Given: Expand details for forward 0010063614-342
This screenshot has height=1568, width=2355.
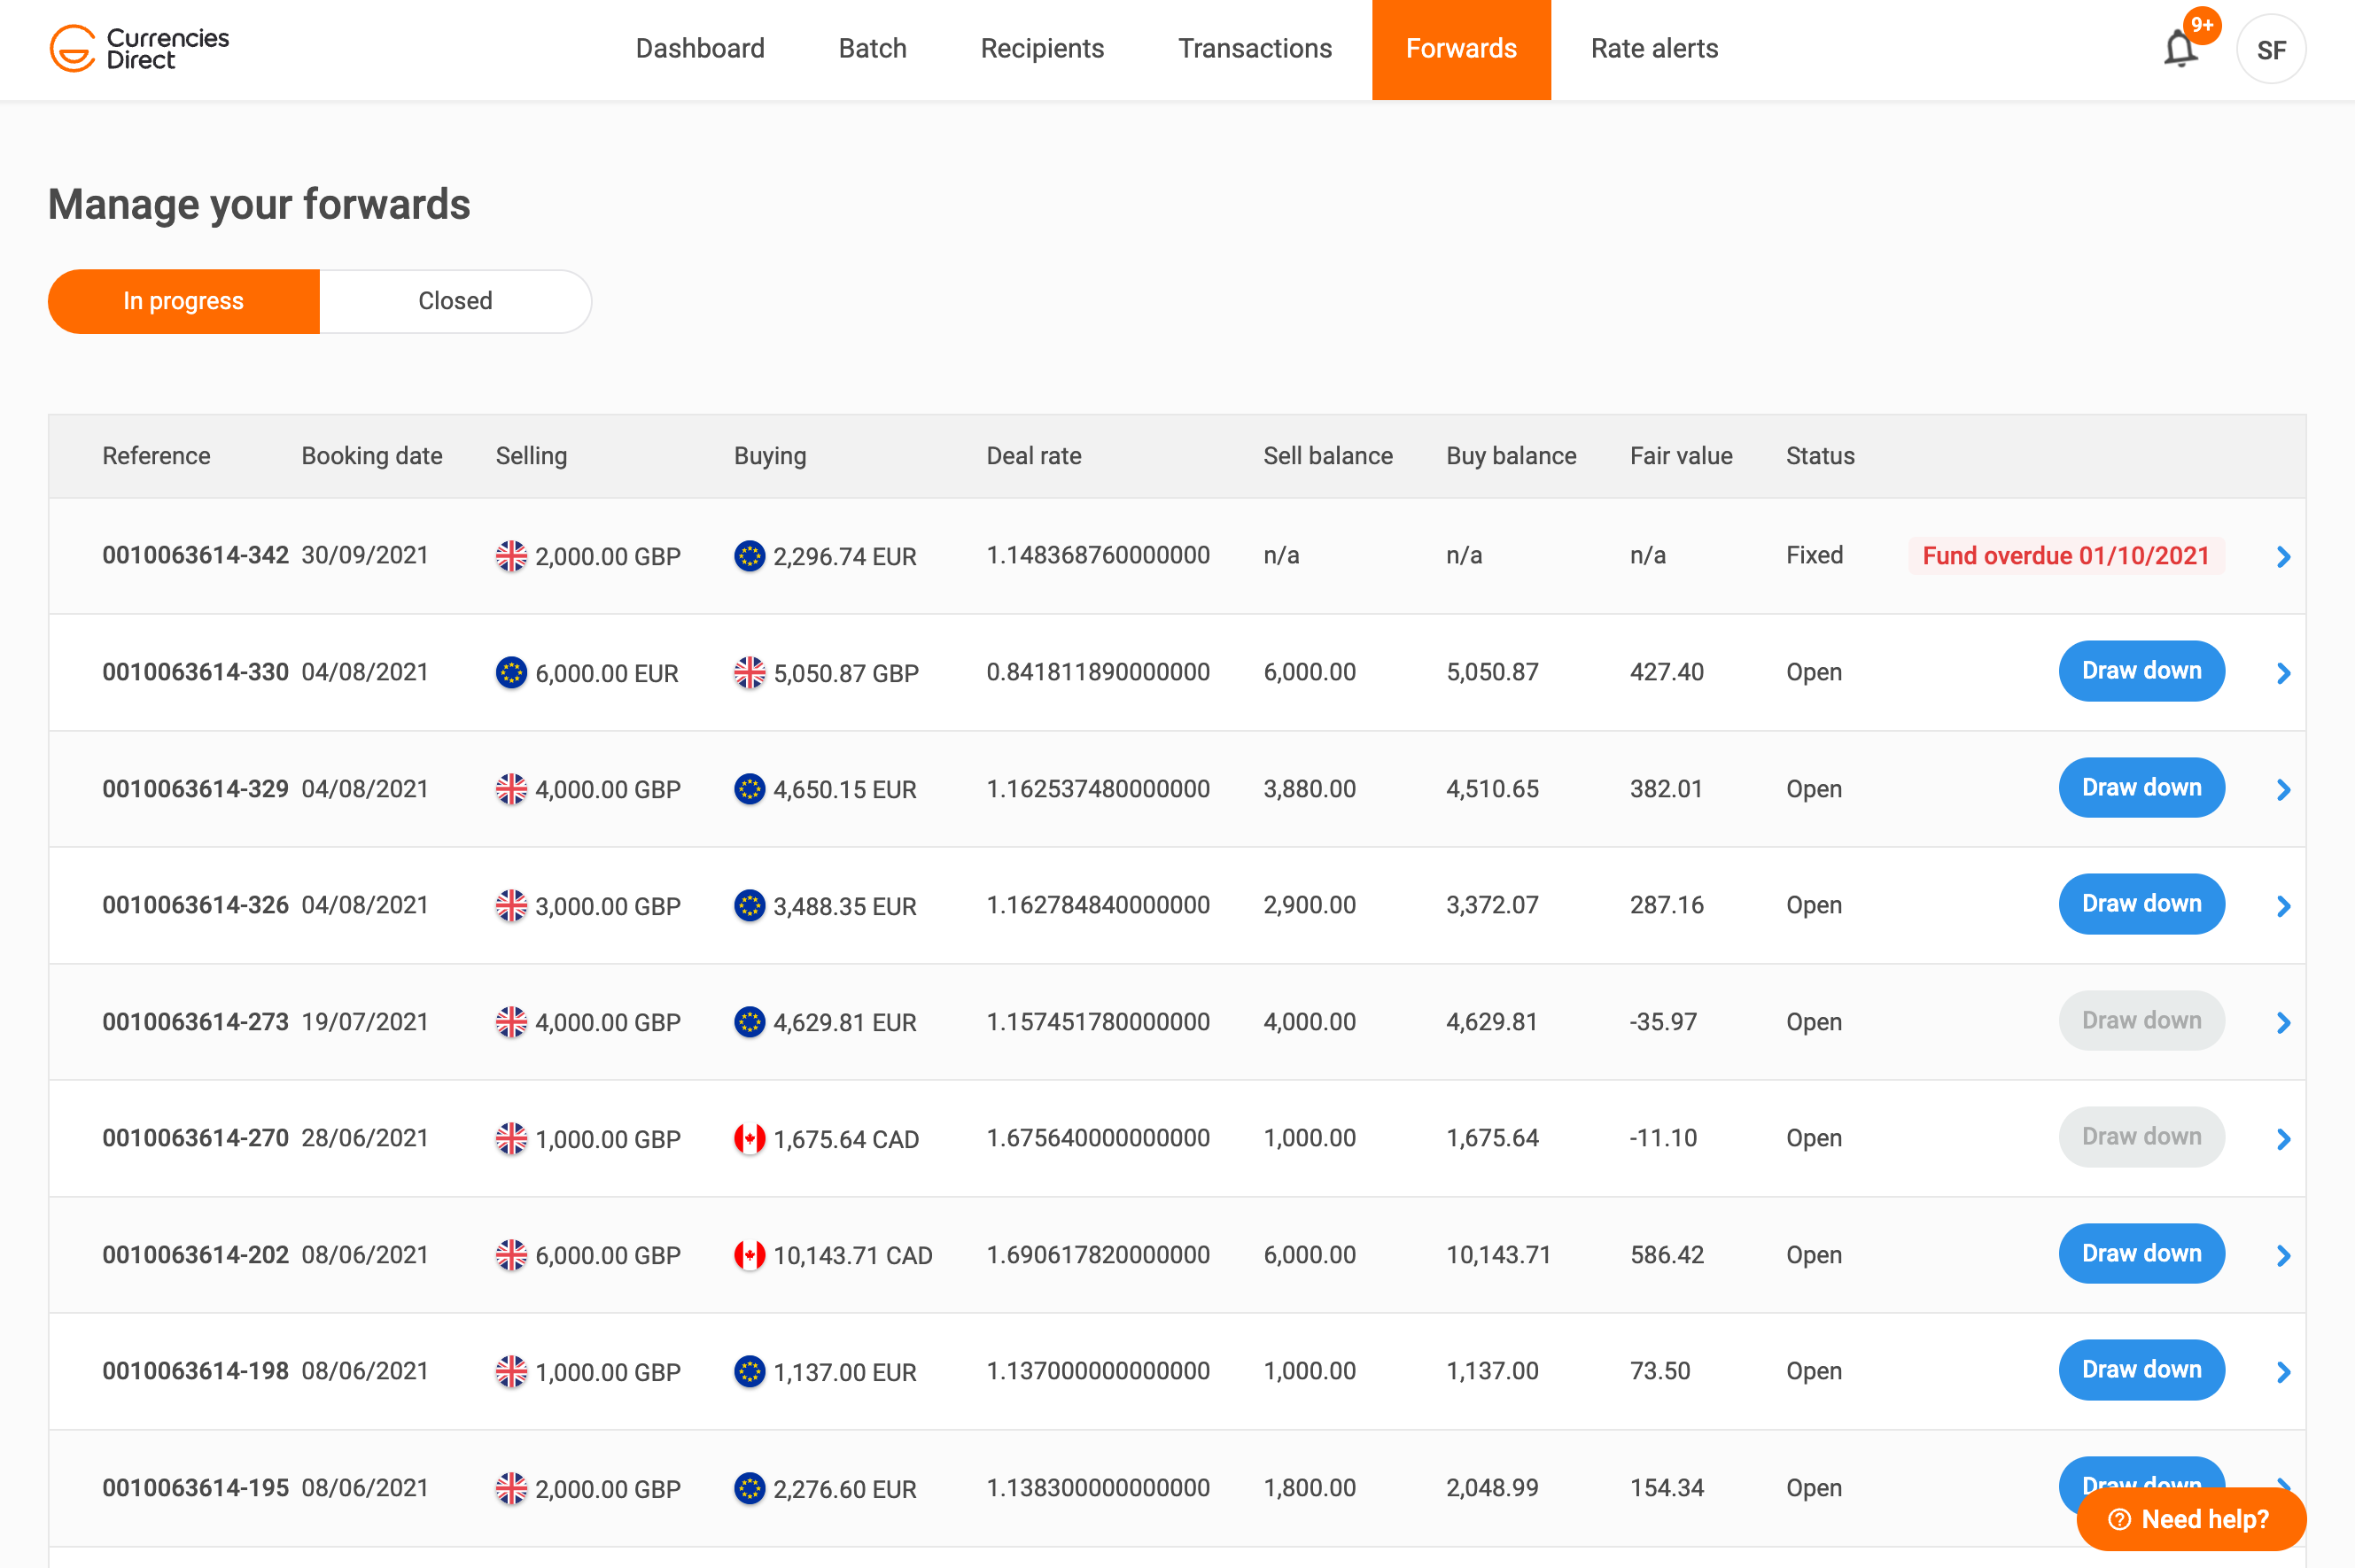Looking at the screenshot, I should click(2283, 557).
